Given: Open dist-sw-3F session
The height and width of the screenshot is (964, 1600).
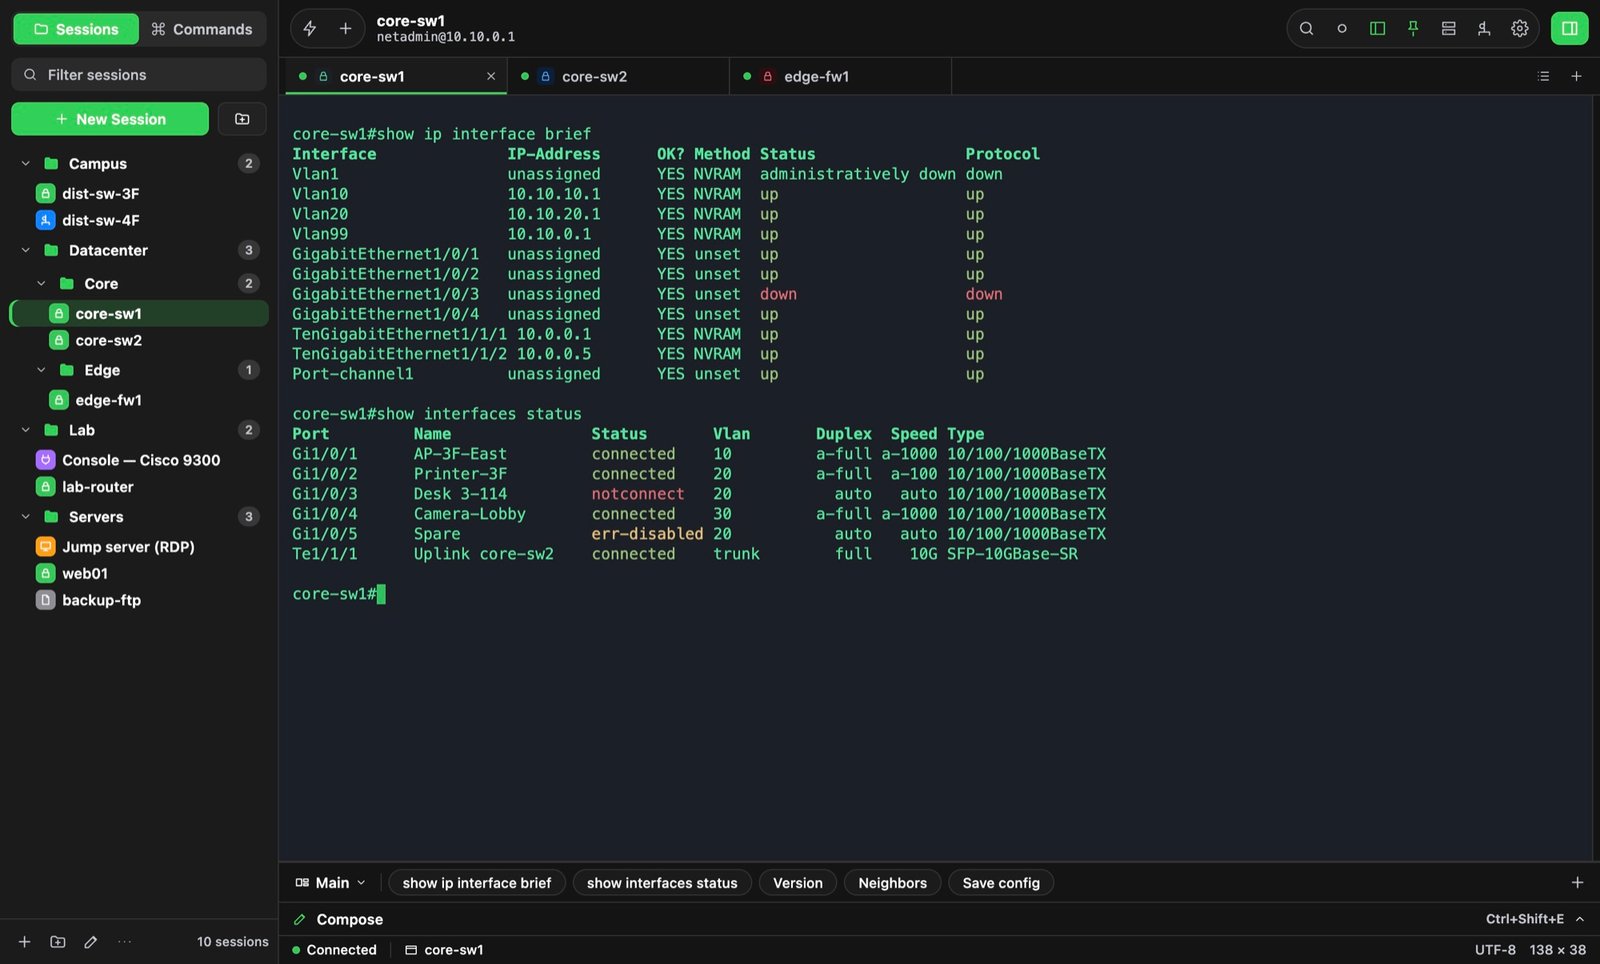Looking at the screenshot, I should pos(139,194).
